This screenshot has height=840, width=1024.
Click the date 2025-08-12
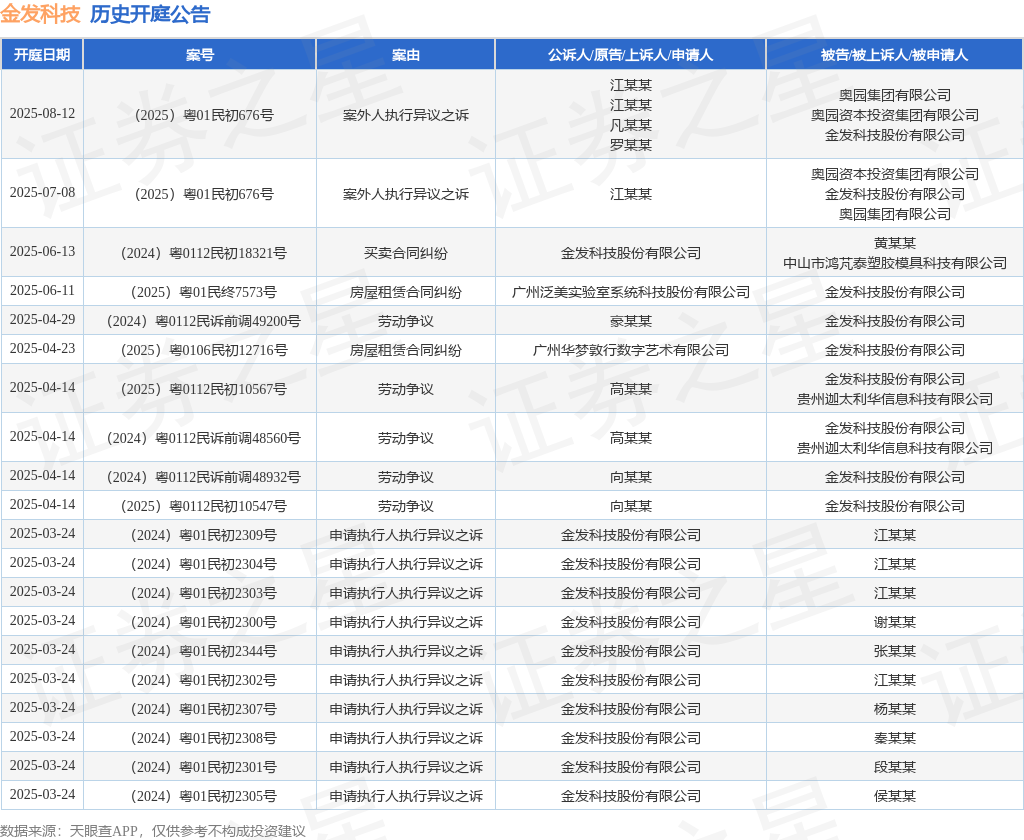(x=42, y=114)
